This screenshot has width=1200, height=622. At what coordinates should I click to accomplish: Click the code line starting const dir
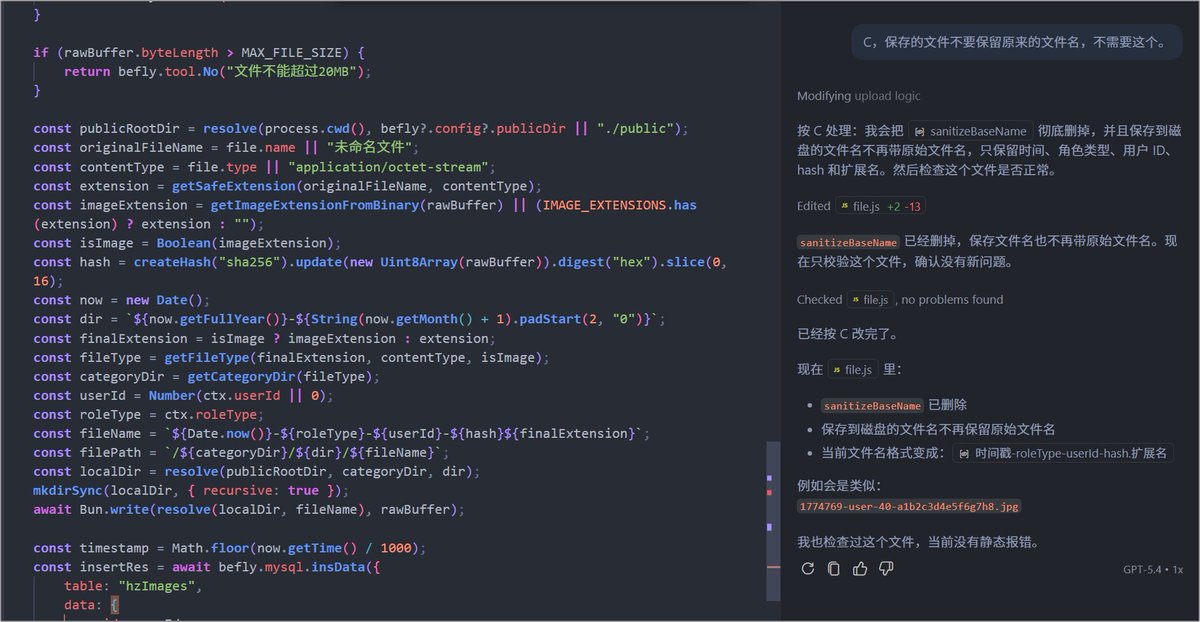pos(349,319)
